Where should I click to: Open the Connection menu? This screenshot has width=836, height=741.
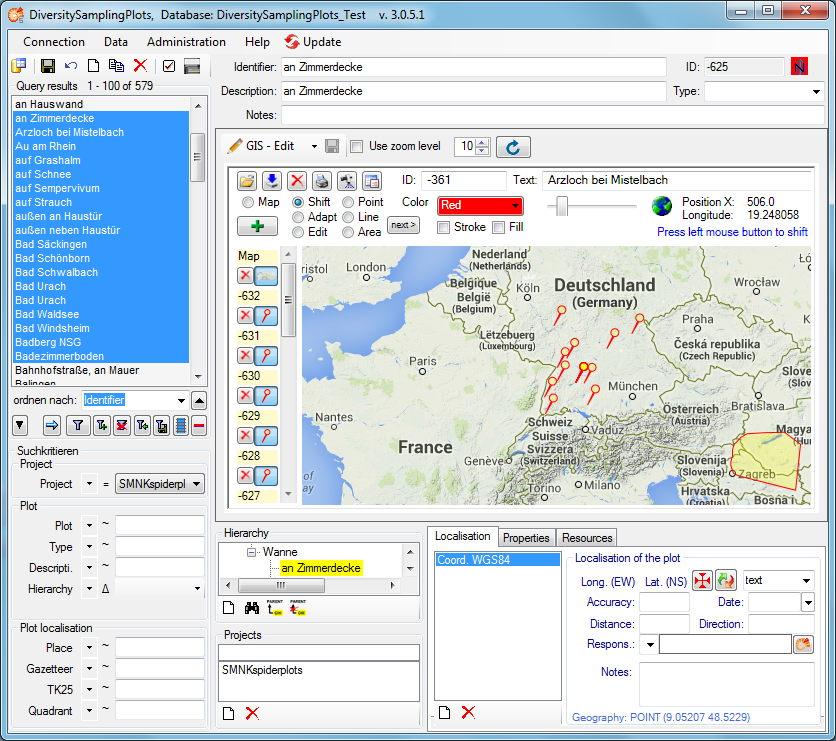pos(54,42)
